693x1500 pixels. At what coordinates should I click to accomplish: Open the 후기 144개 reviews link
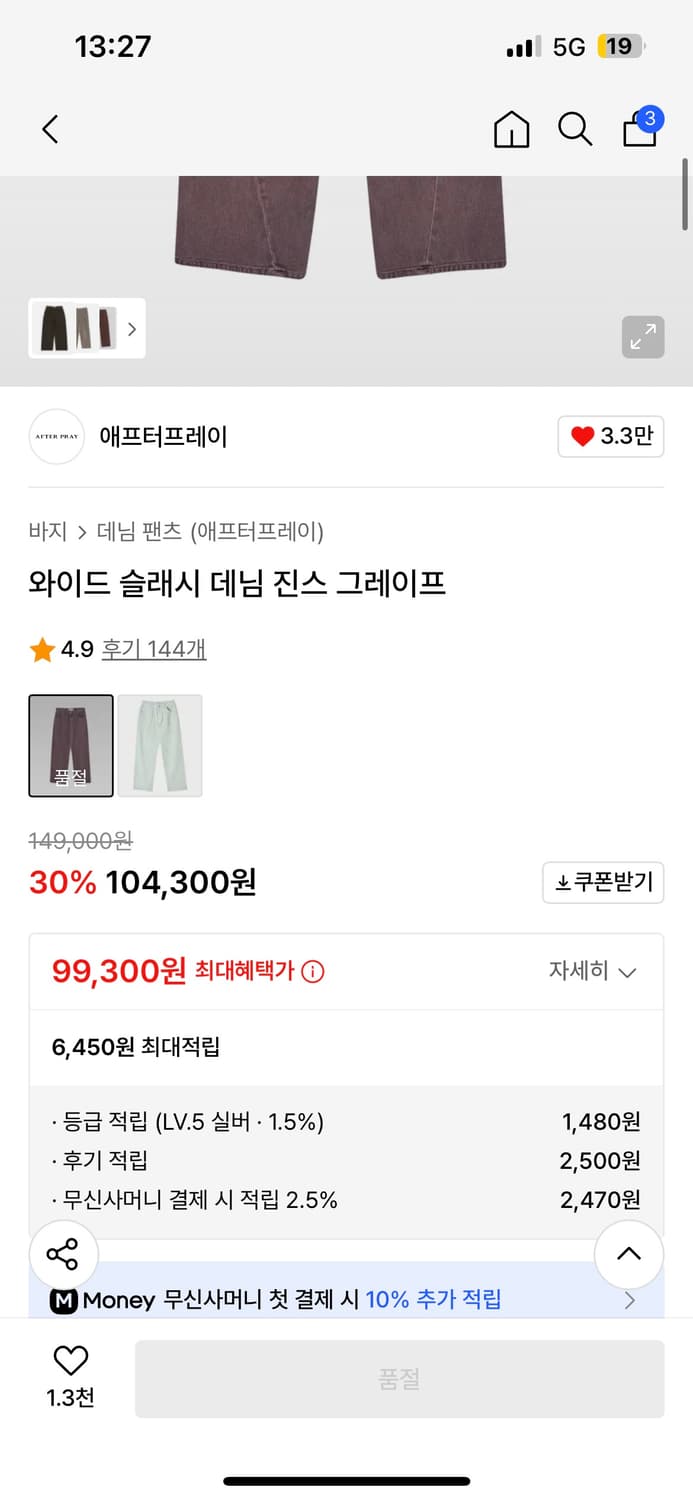coord(154,649)
